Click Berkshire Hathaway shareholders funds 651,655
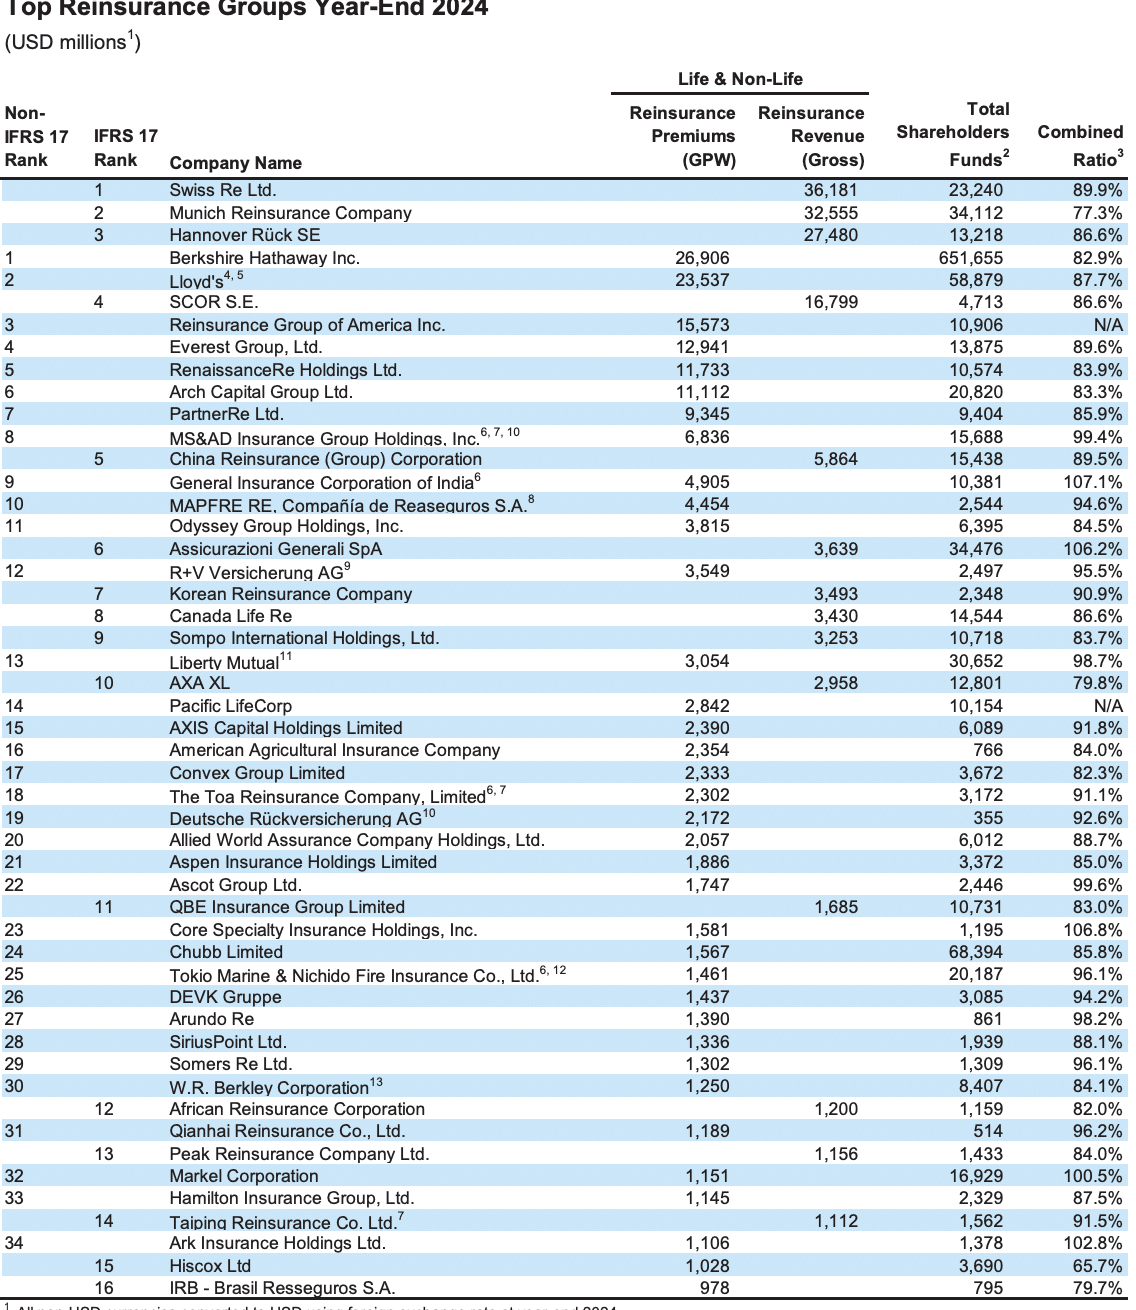Viewport: 1136px width, 1310px height. point(970,258)
